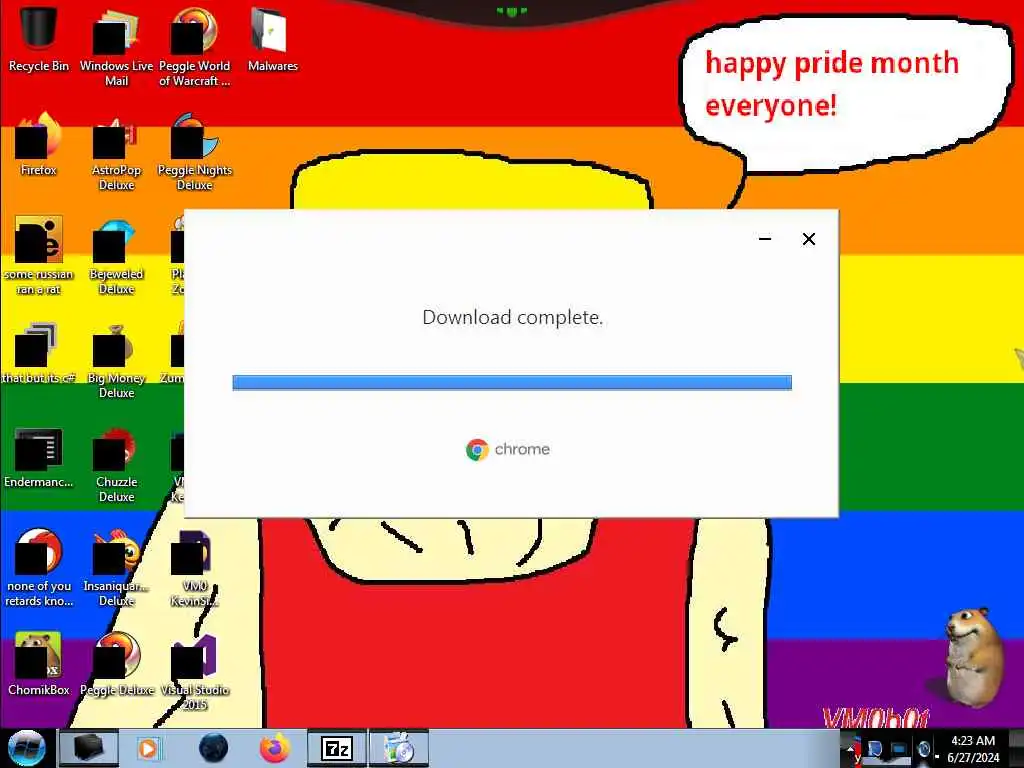Open the dark globe taskbar icon
Image resolution: width=1024 pixels, height=768 pixels.
click(x=213, y=748)
